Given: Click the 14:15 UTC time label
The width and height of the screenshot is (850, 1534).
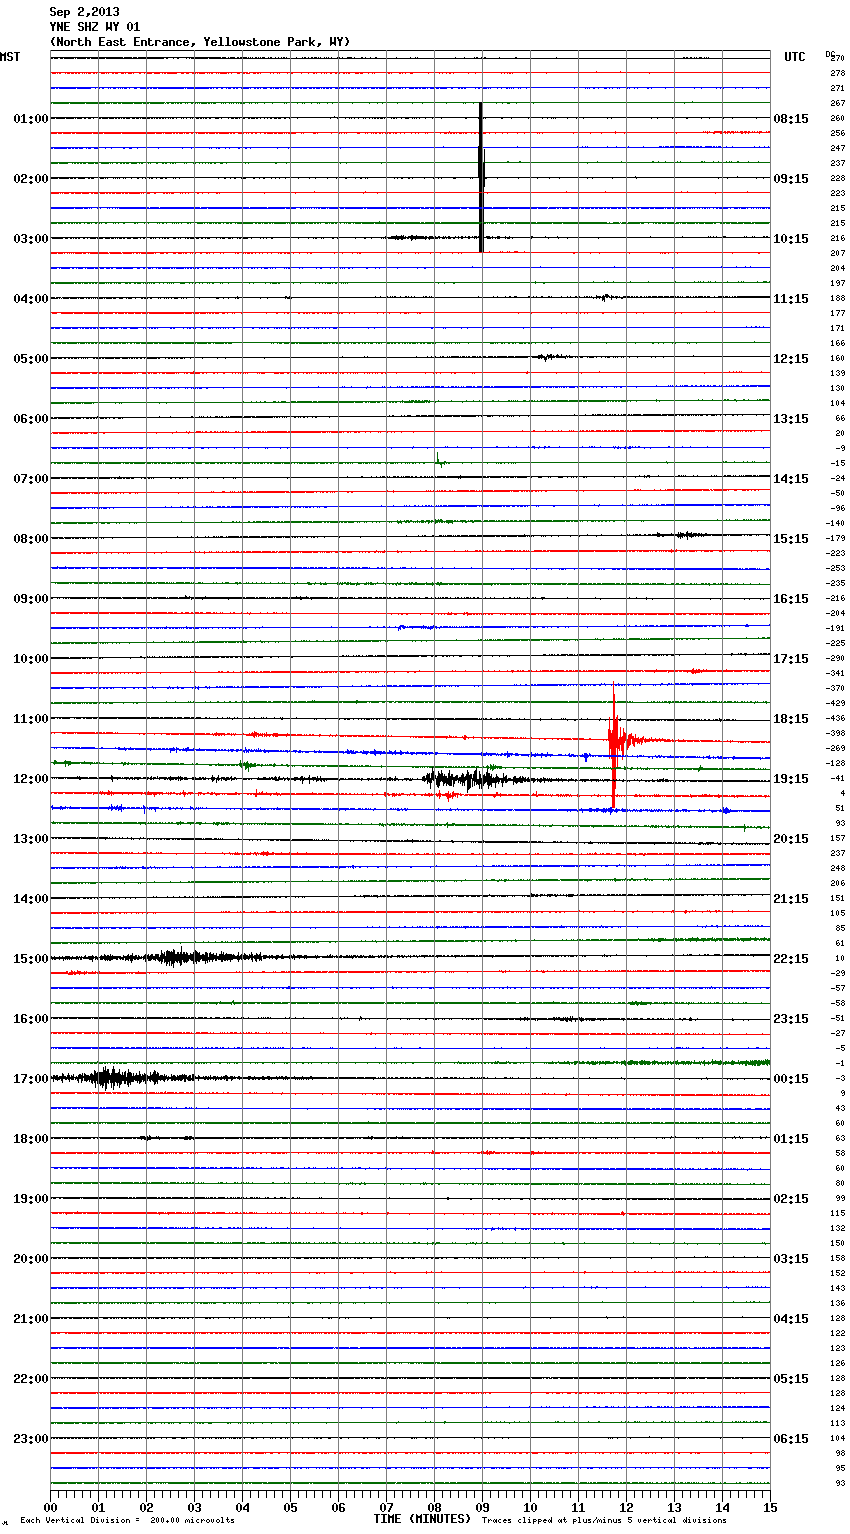Looking at the screenshot, I should [791, 479].
